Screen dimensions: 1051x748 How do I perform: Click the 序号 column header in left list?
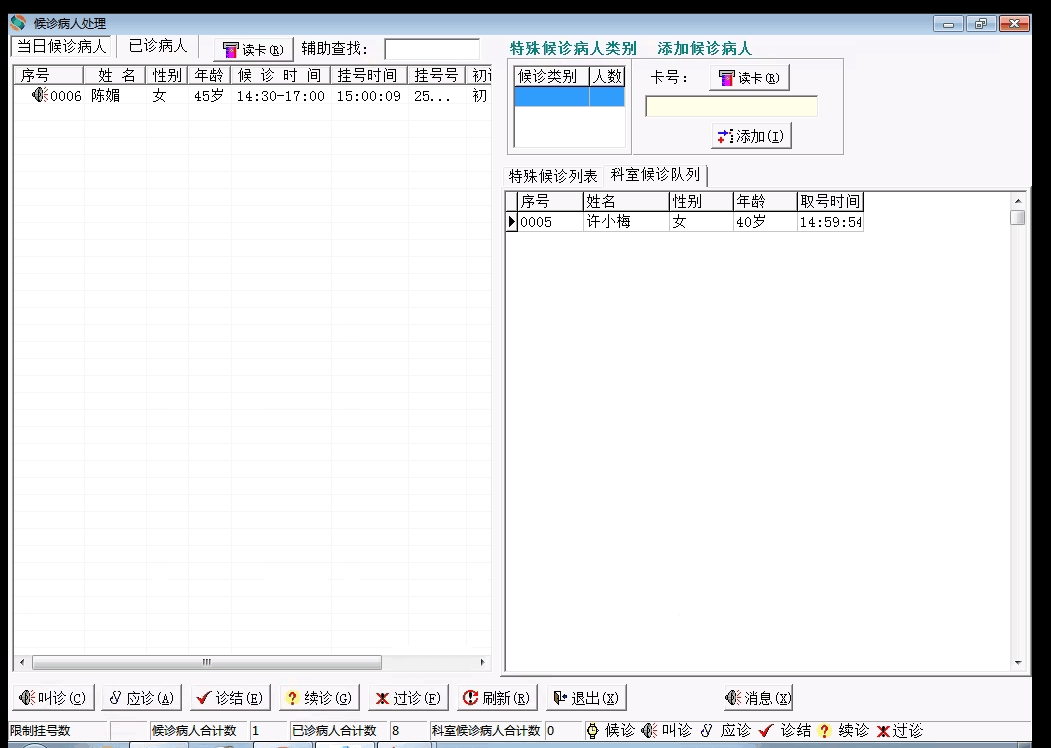click(x=48, y=75)
